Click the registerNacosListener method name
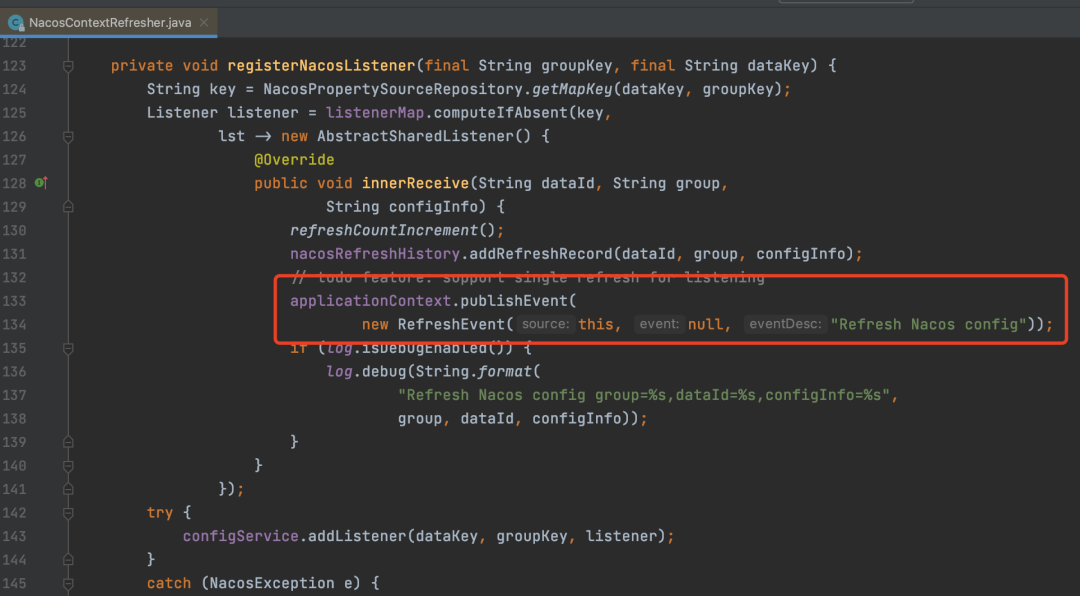Viewport: 1080px width, 596px height. tap(322, 66)
